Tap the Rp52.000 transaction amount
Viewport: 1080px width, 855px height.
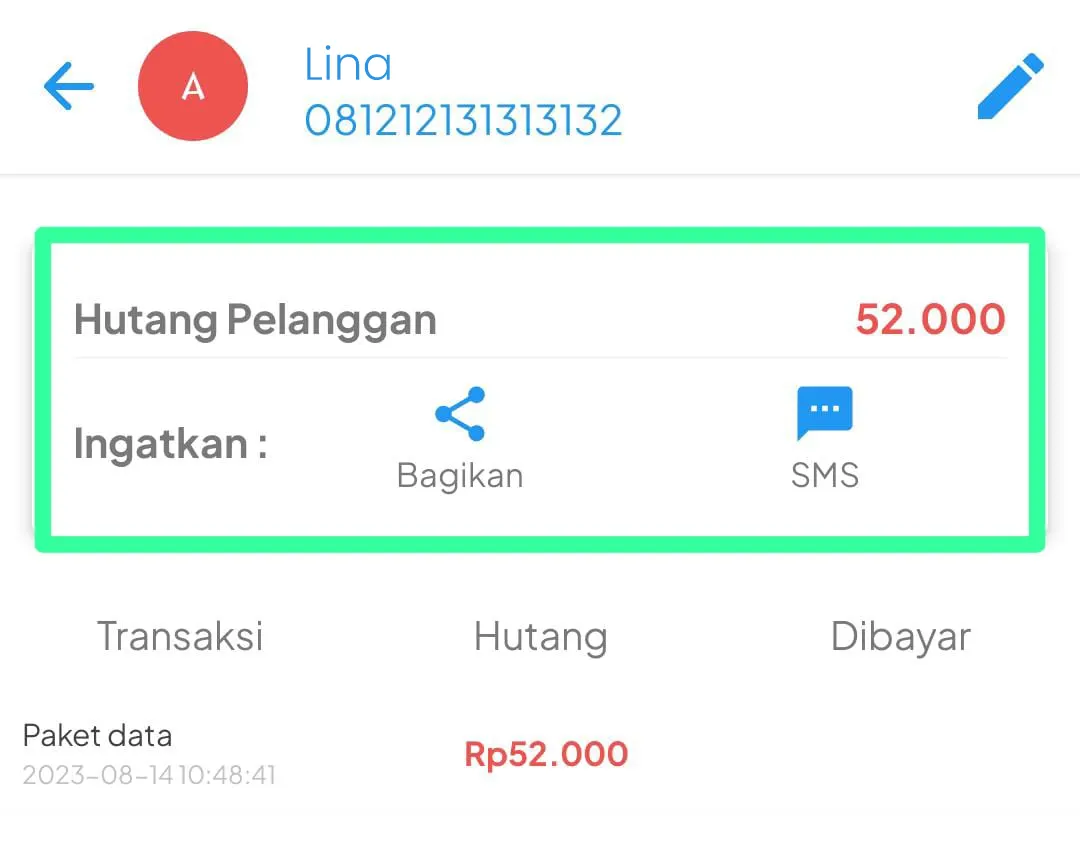coord(546,753)
